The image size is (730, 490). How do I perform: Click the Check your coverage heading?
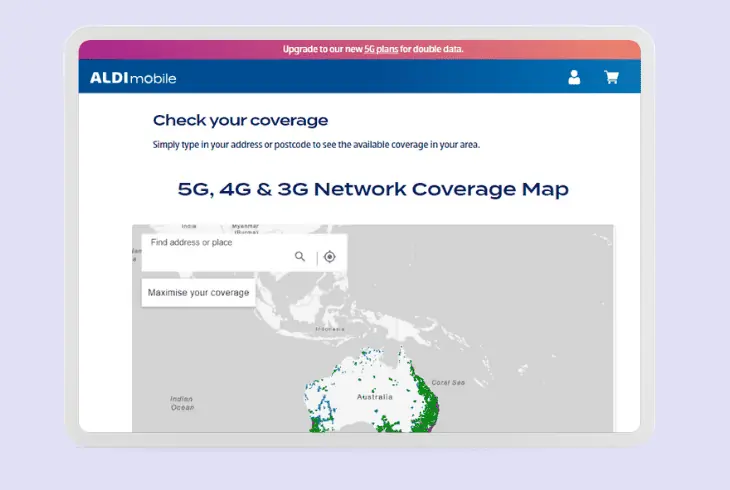click(x=240, y=120)
